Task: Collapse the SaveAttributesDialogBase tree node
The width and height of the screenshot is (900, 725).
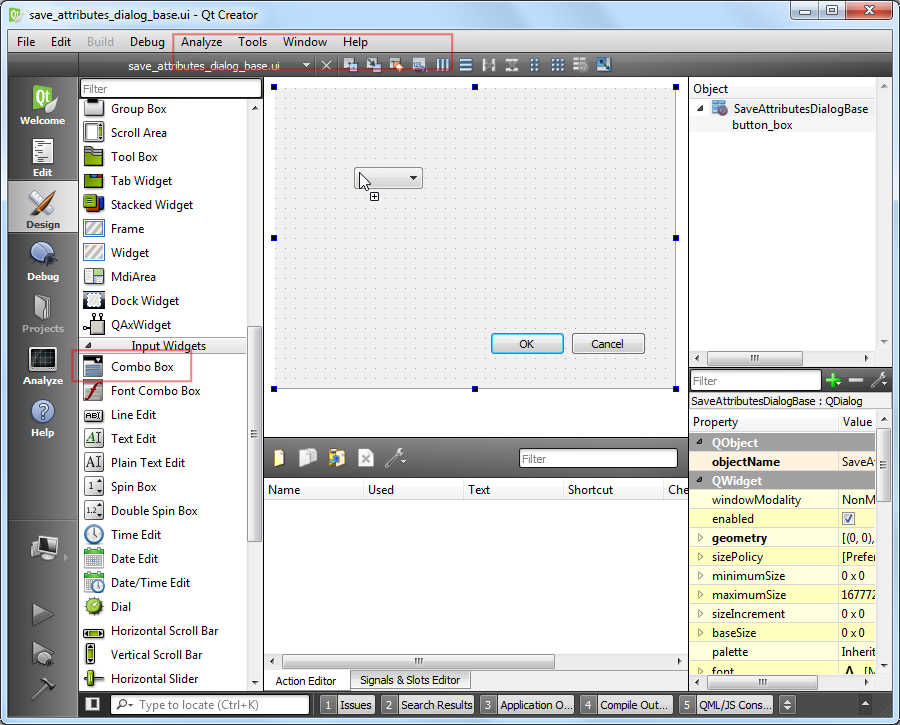Action: tap(700, 108)
